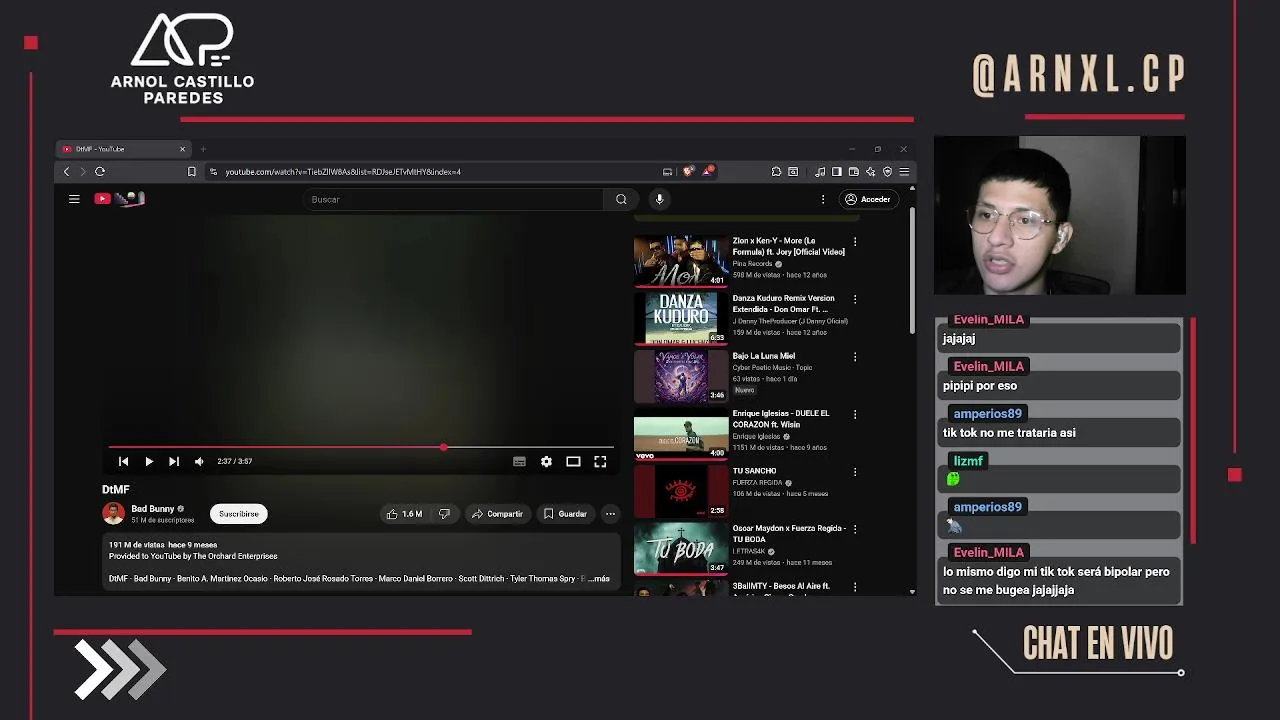Image resolution: width=1280 pixels, height=720 pixels.
Task: Open the Bad Bunny channel name link
Action: pos(153,509)
